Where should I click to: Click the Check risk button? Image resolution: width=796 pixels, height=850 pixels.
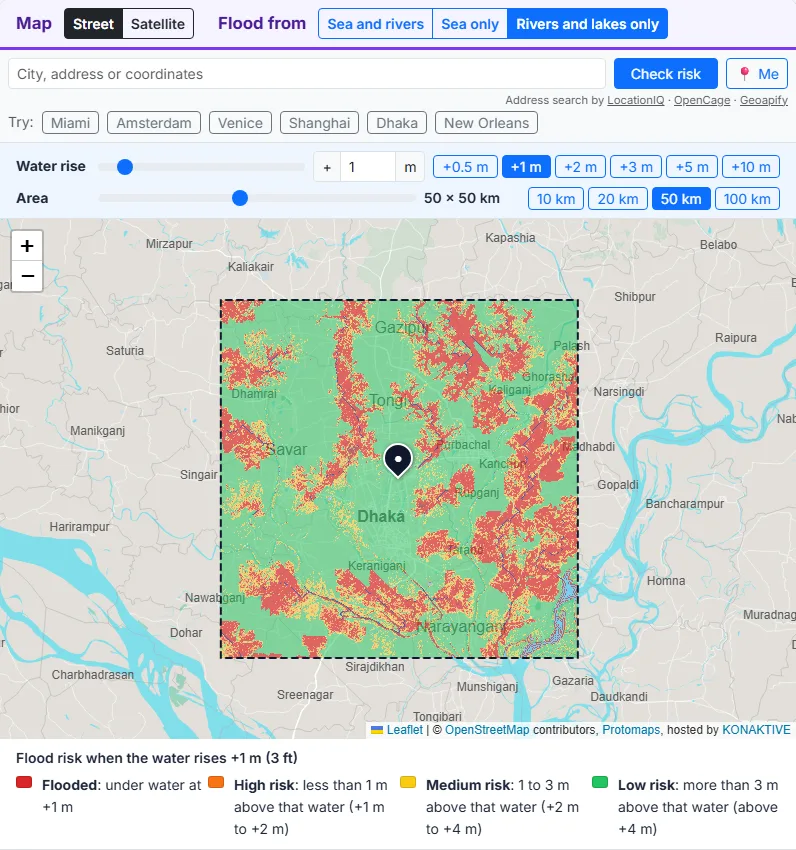[665, 74]
